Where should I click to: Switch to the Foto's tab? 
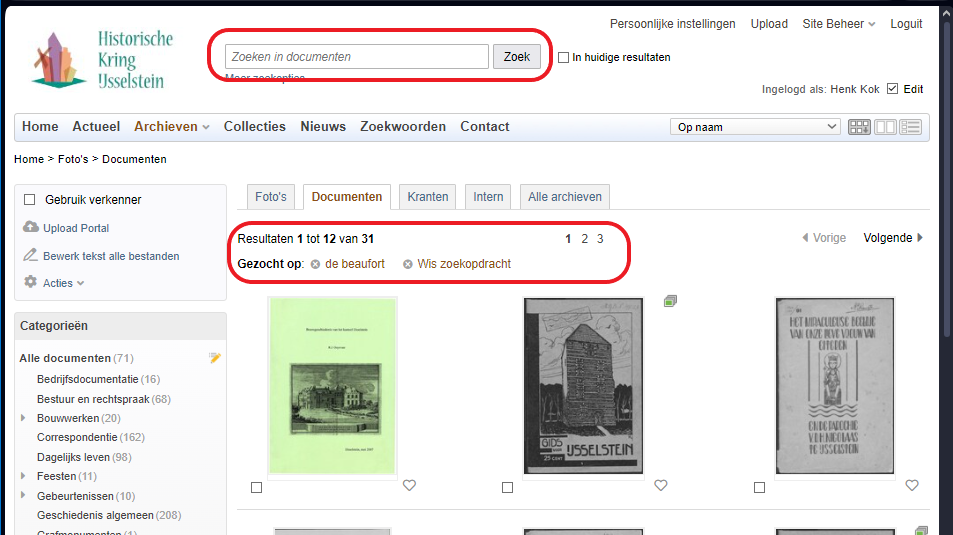point(270,197)
